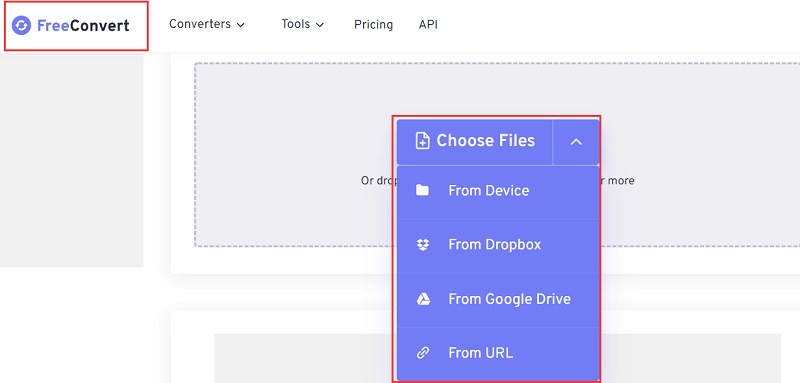The width and height of the screenshot is (800, 383).
Task: Expand the Converters chevron arrow
Action: [241, 25]
